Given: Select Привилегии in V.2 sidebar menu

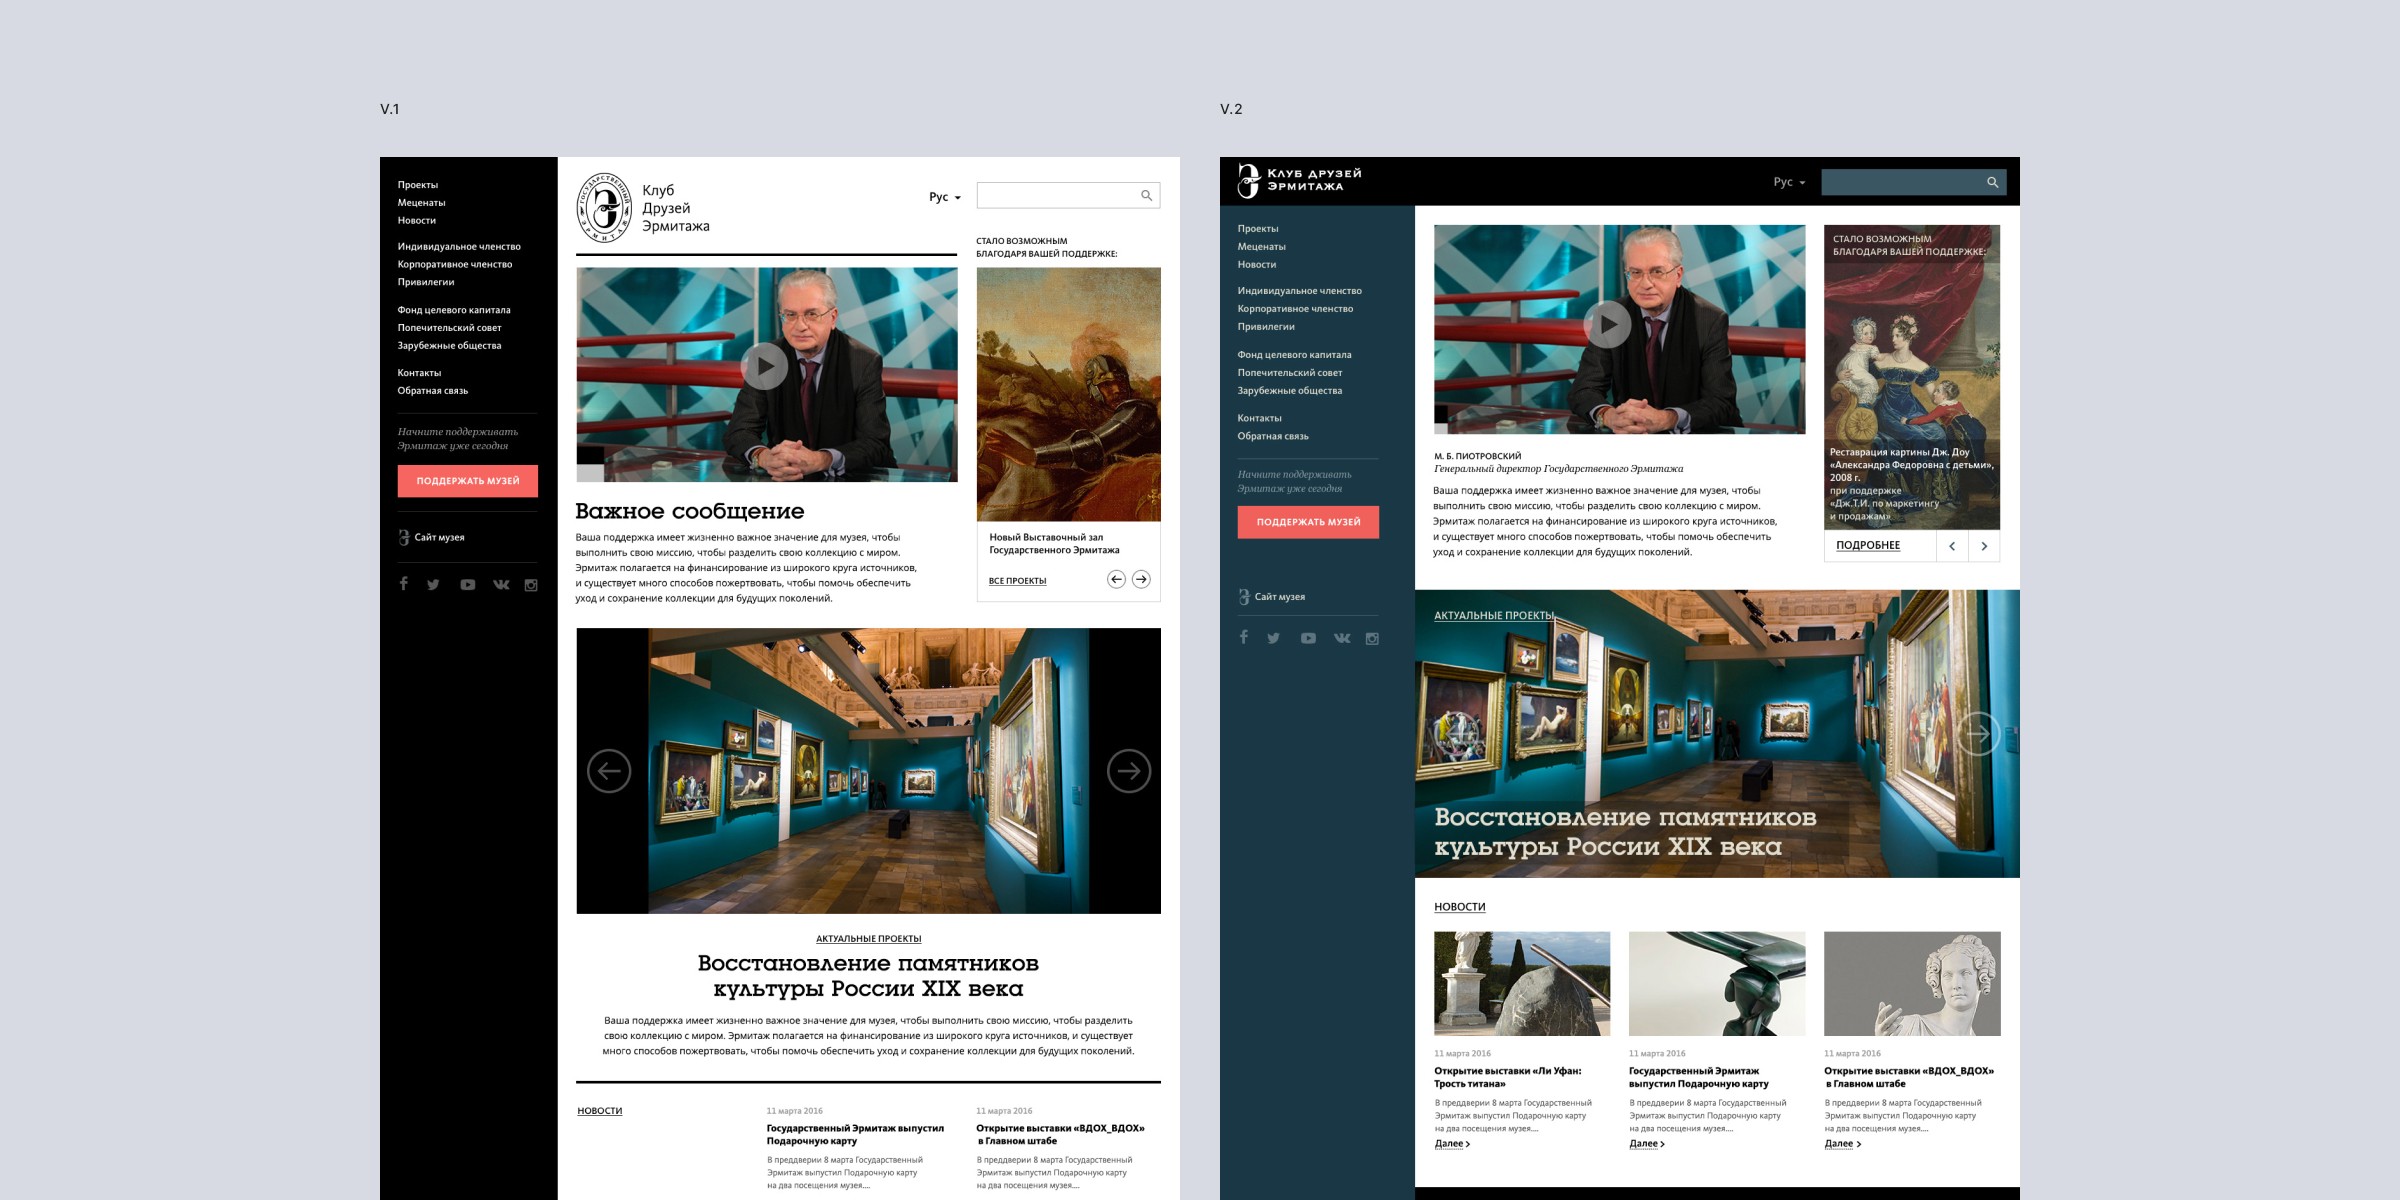Looking at the screenshot, I should click(1266, 327).
